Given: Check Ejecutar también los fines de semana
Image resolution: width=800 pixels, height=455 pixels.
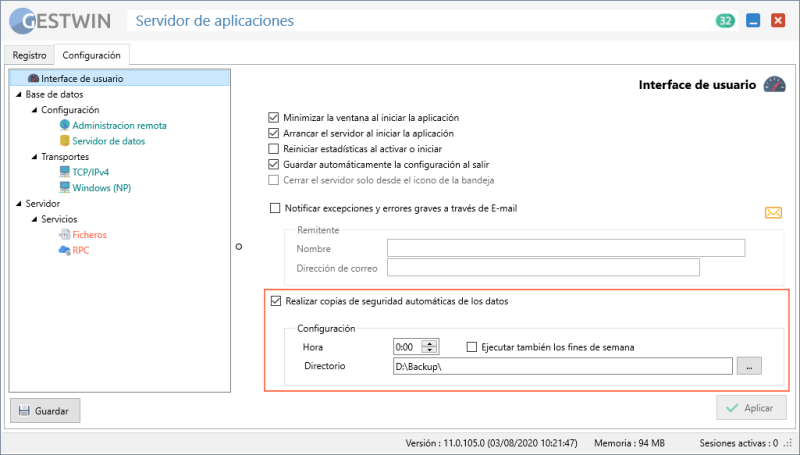Looking at the screenshot, I should (x=472, y=347).
